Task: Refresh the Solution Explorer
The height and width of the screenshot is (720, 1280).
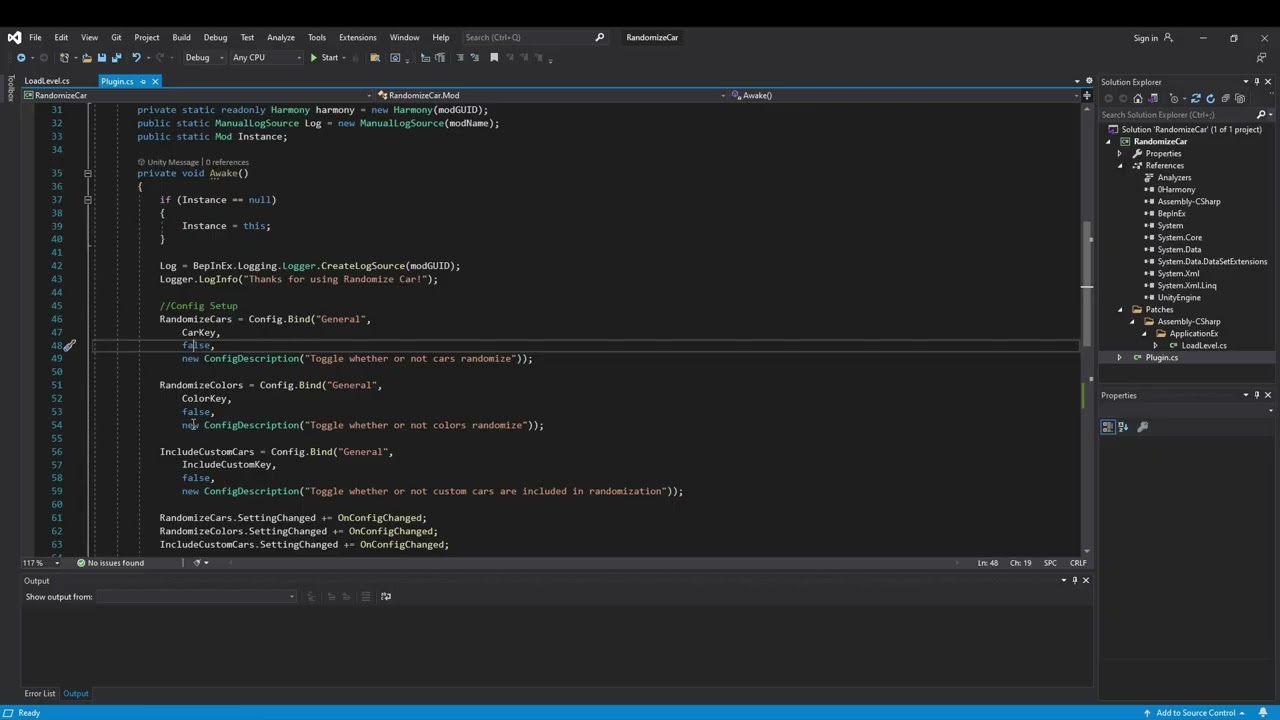Action: [1210, 98]
